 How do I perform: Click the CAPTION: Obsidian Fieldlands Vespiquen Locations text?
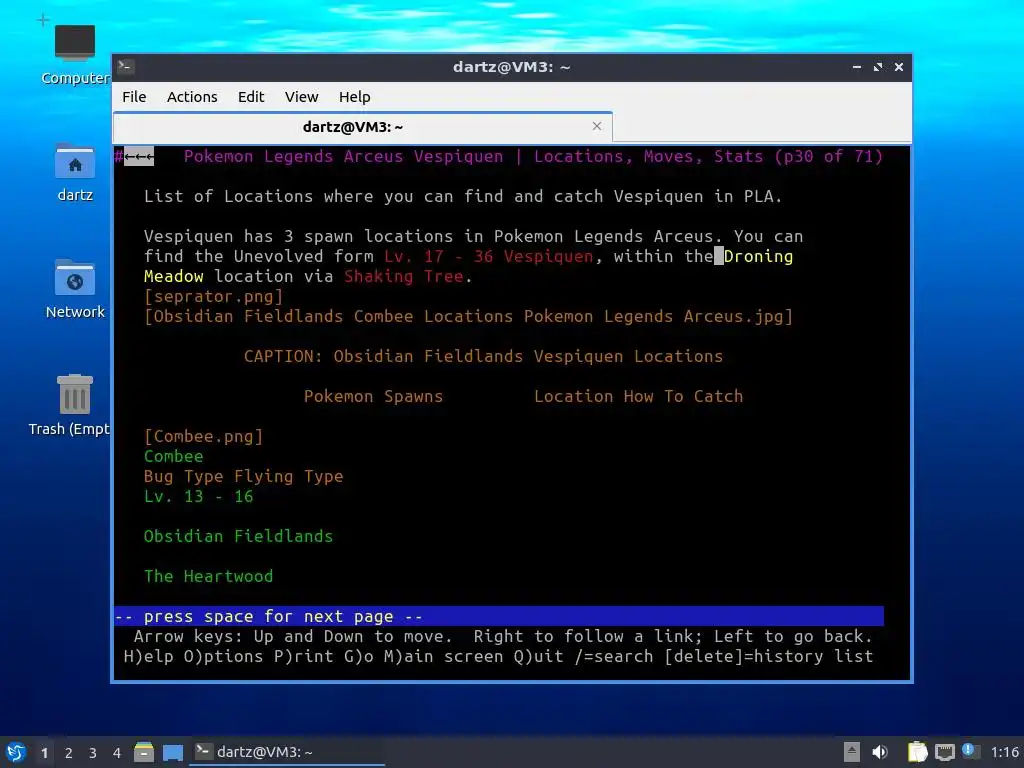click(483, 356)
